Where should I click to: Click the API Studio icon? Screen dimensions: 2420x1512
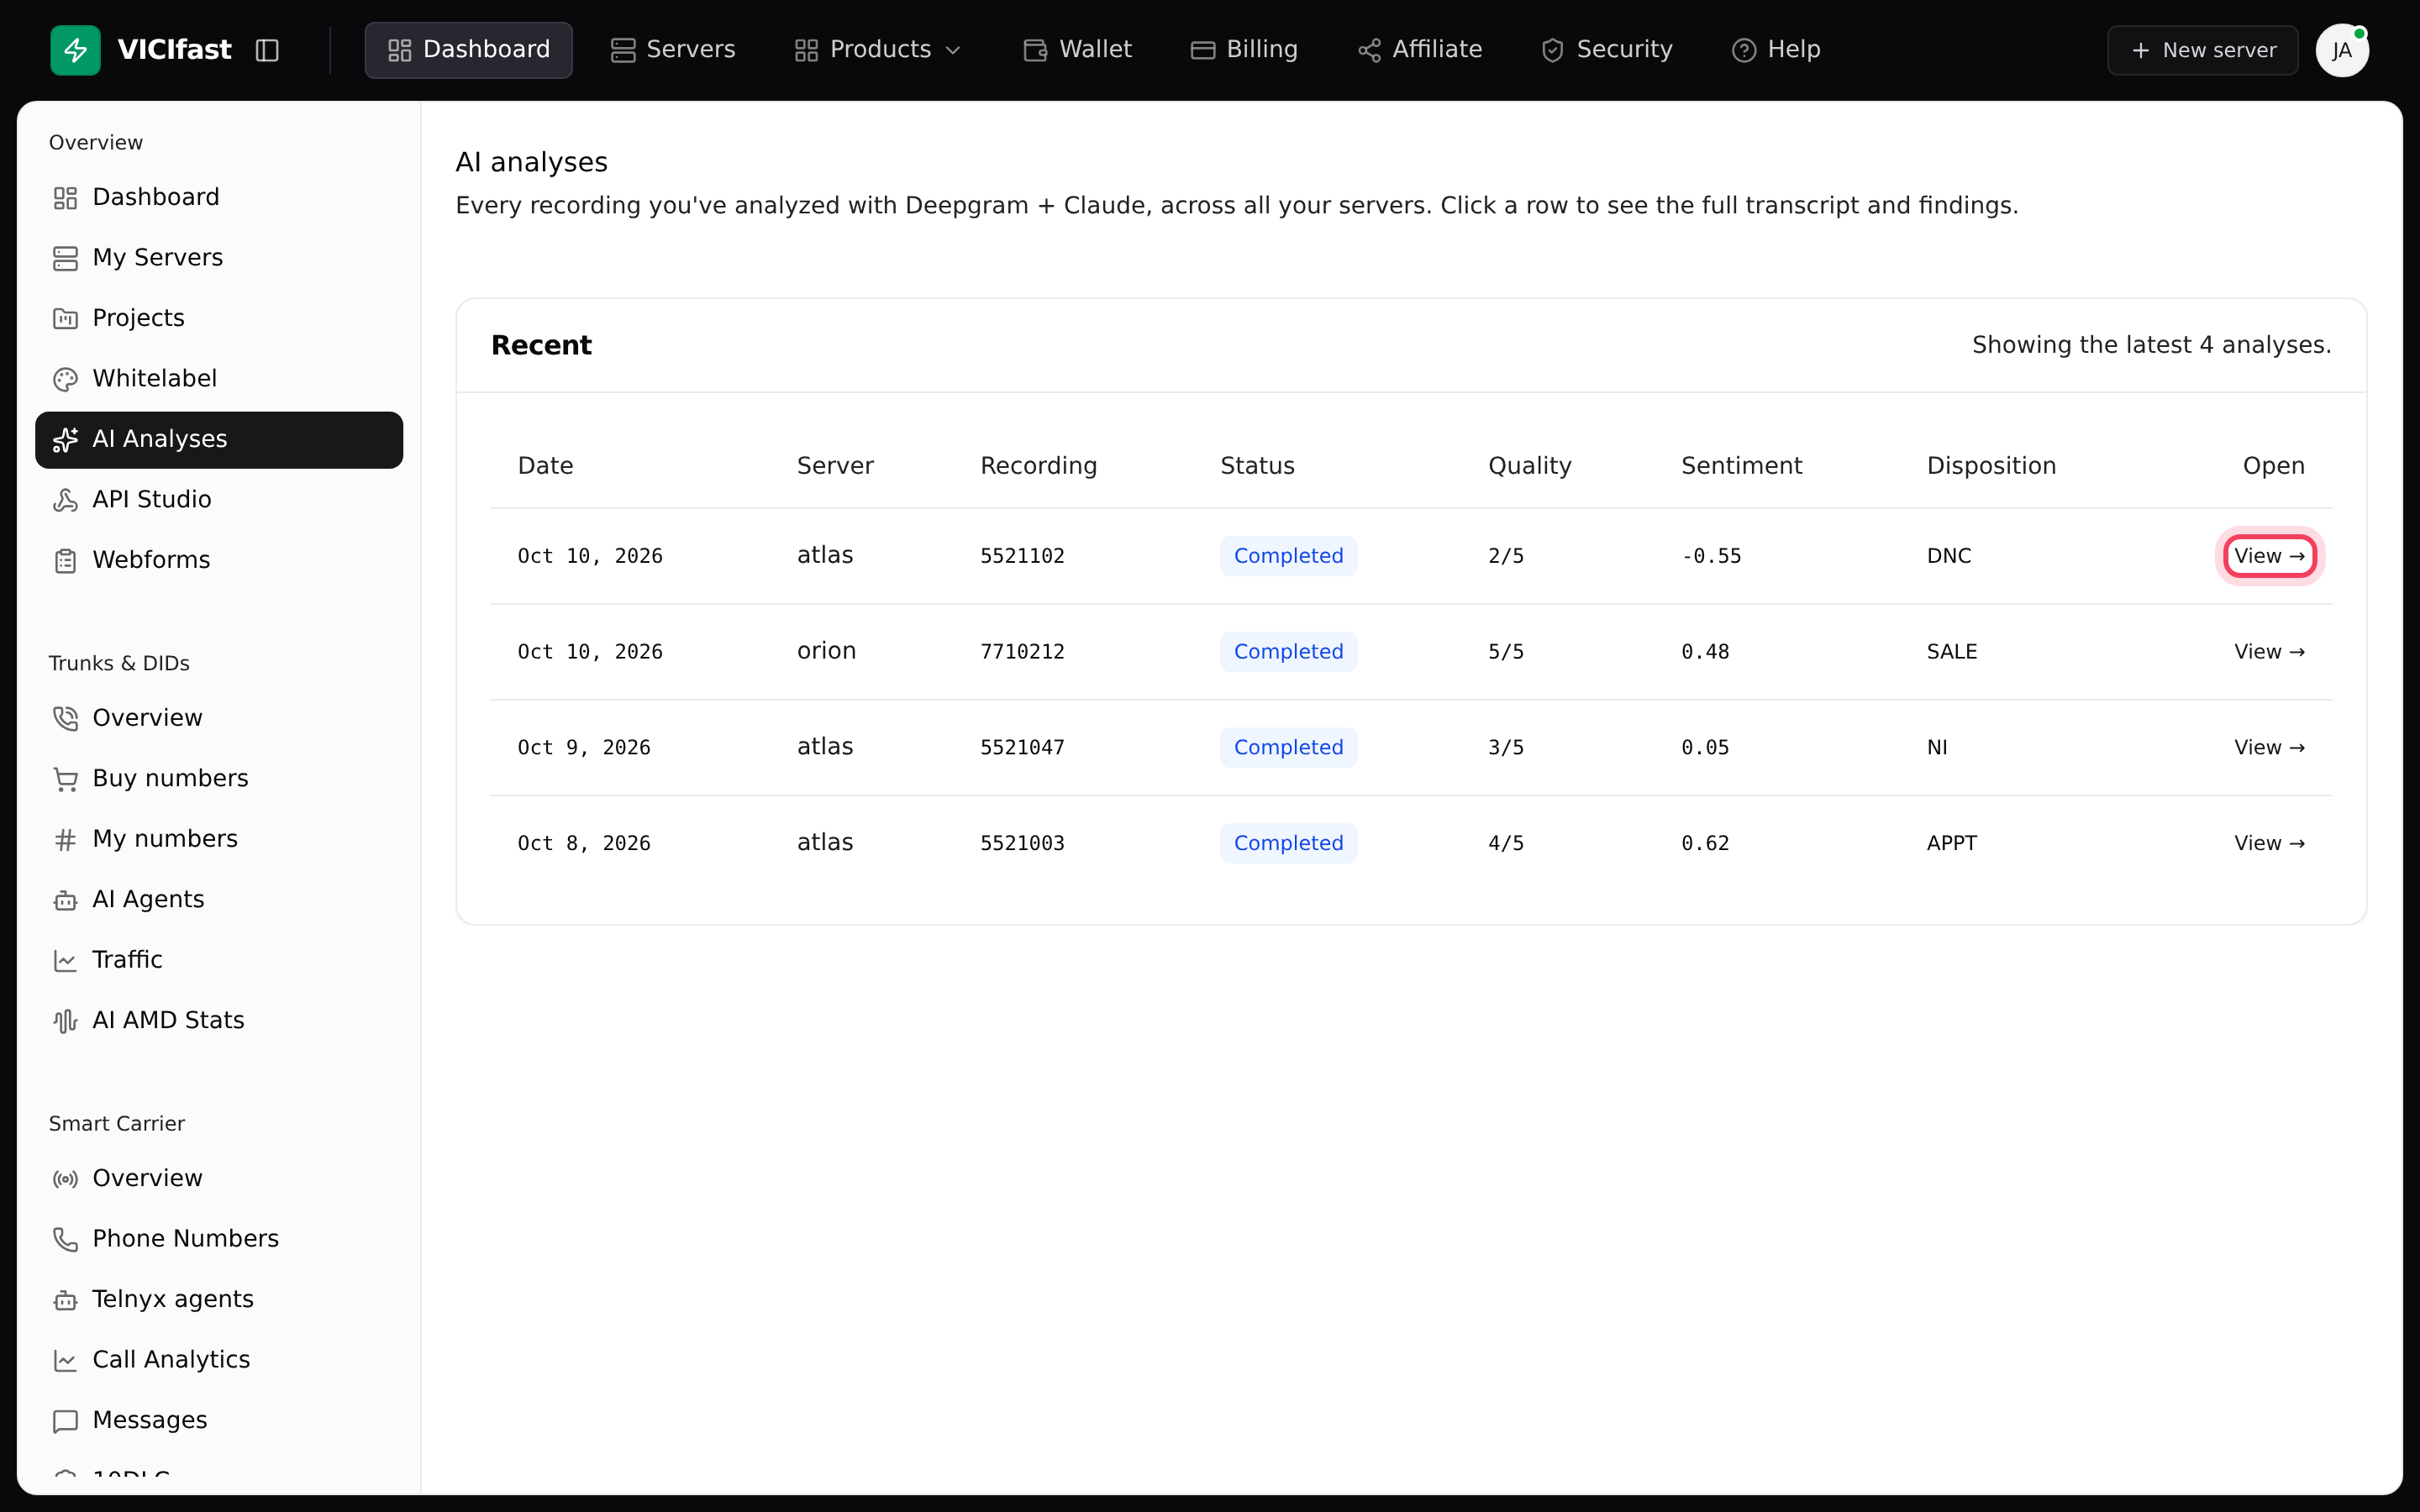[x=65, y=500]
